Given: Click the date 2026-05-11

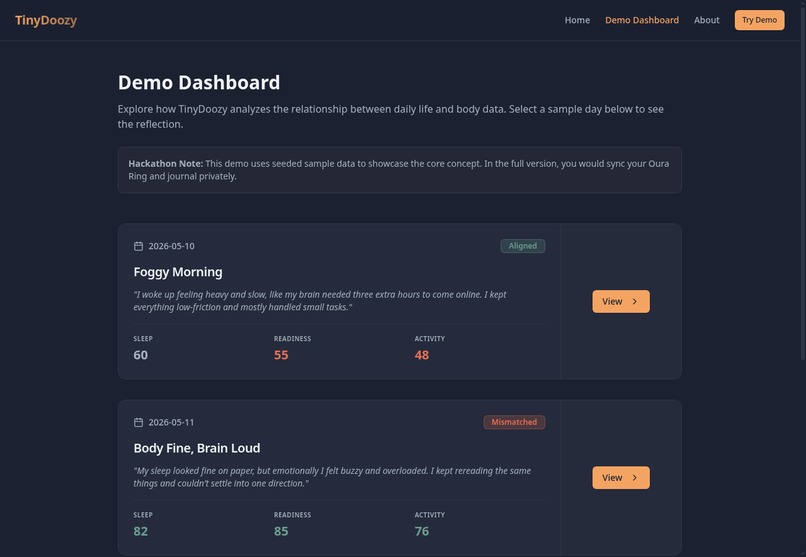Looking at the screenshot, I should (x=172, y=422).
